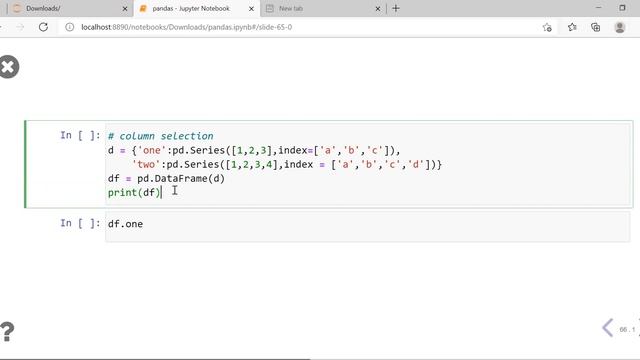This screenshot has width=640, height=360.
Task: Click the slide number 66 . 1
Action: pos(627,329)
